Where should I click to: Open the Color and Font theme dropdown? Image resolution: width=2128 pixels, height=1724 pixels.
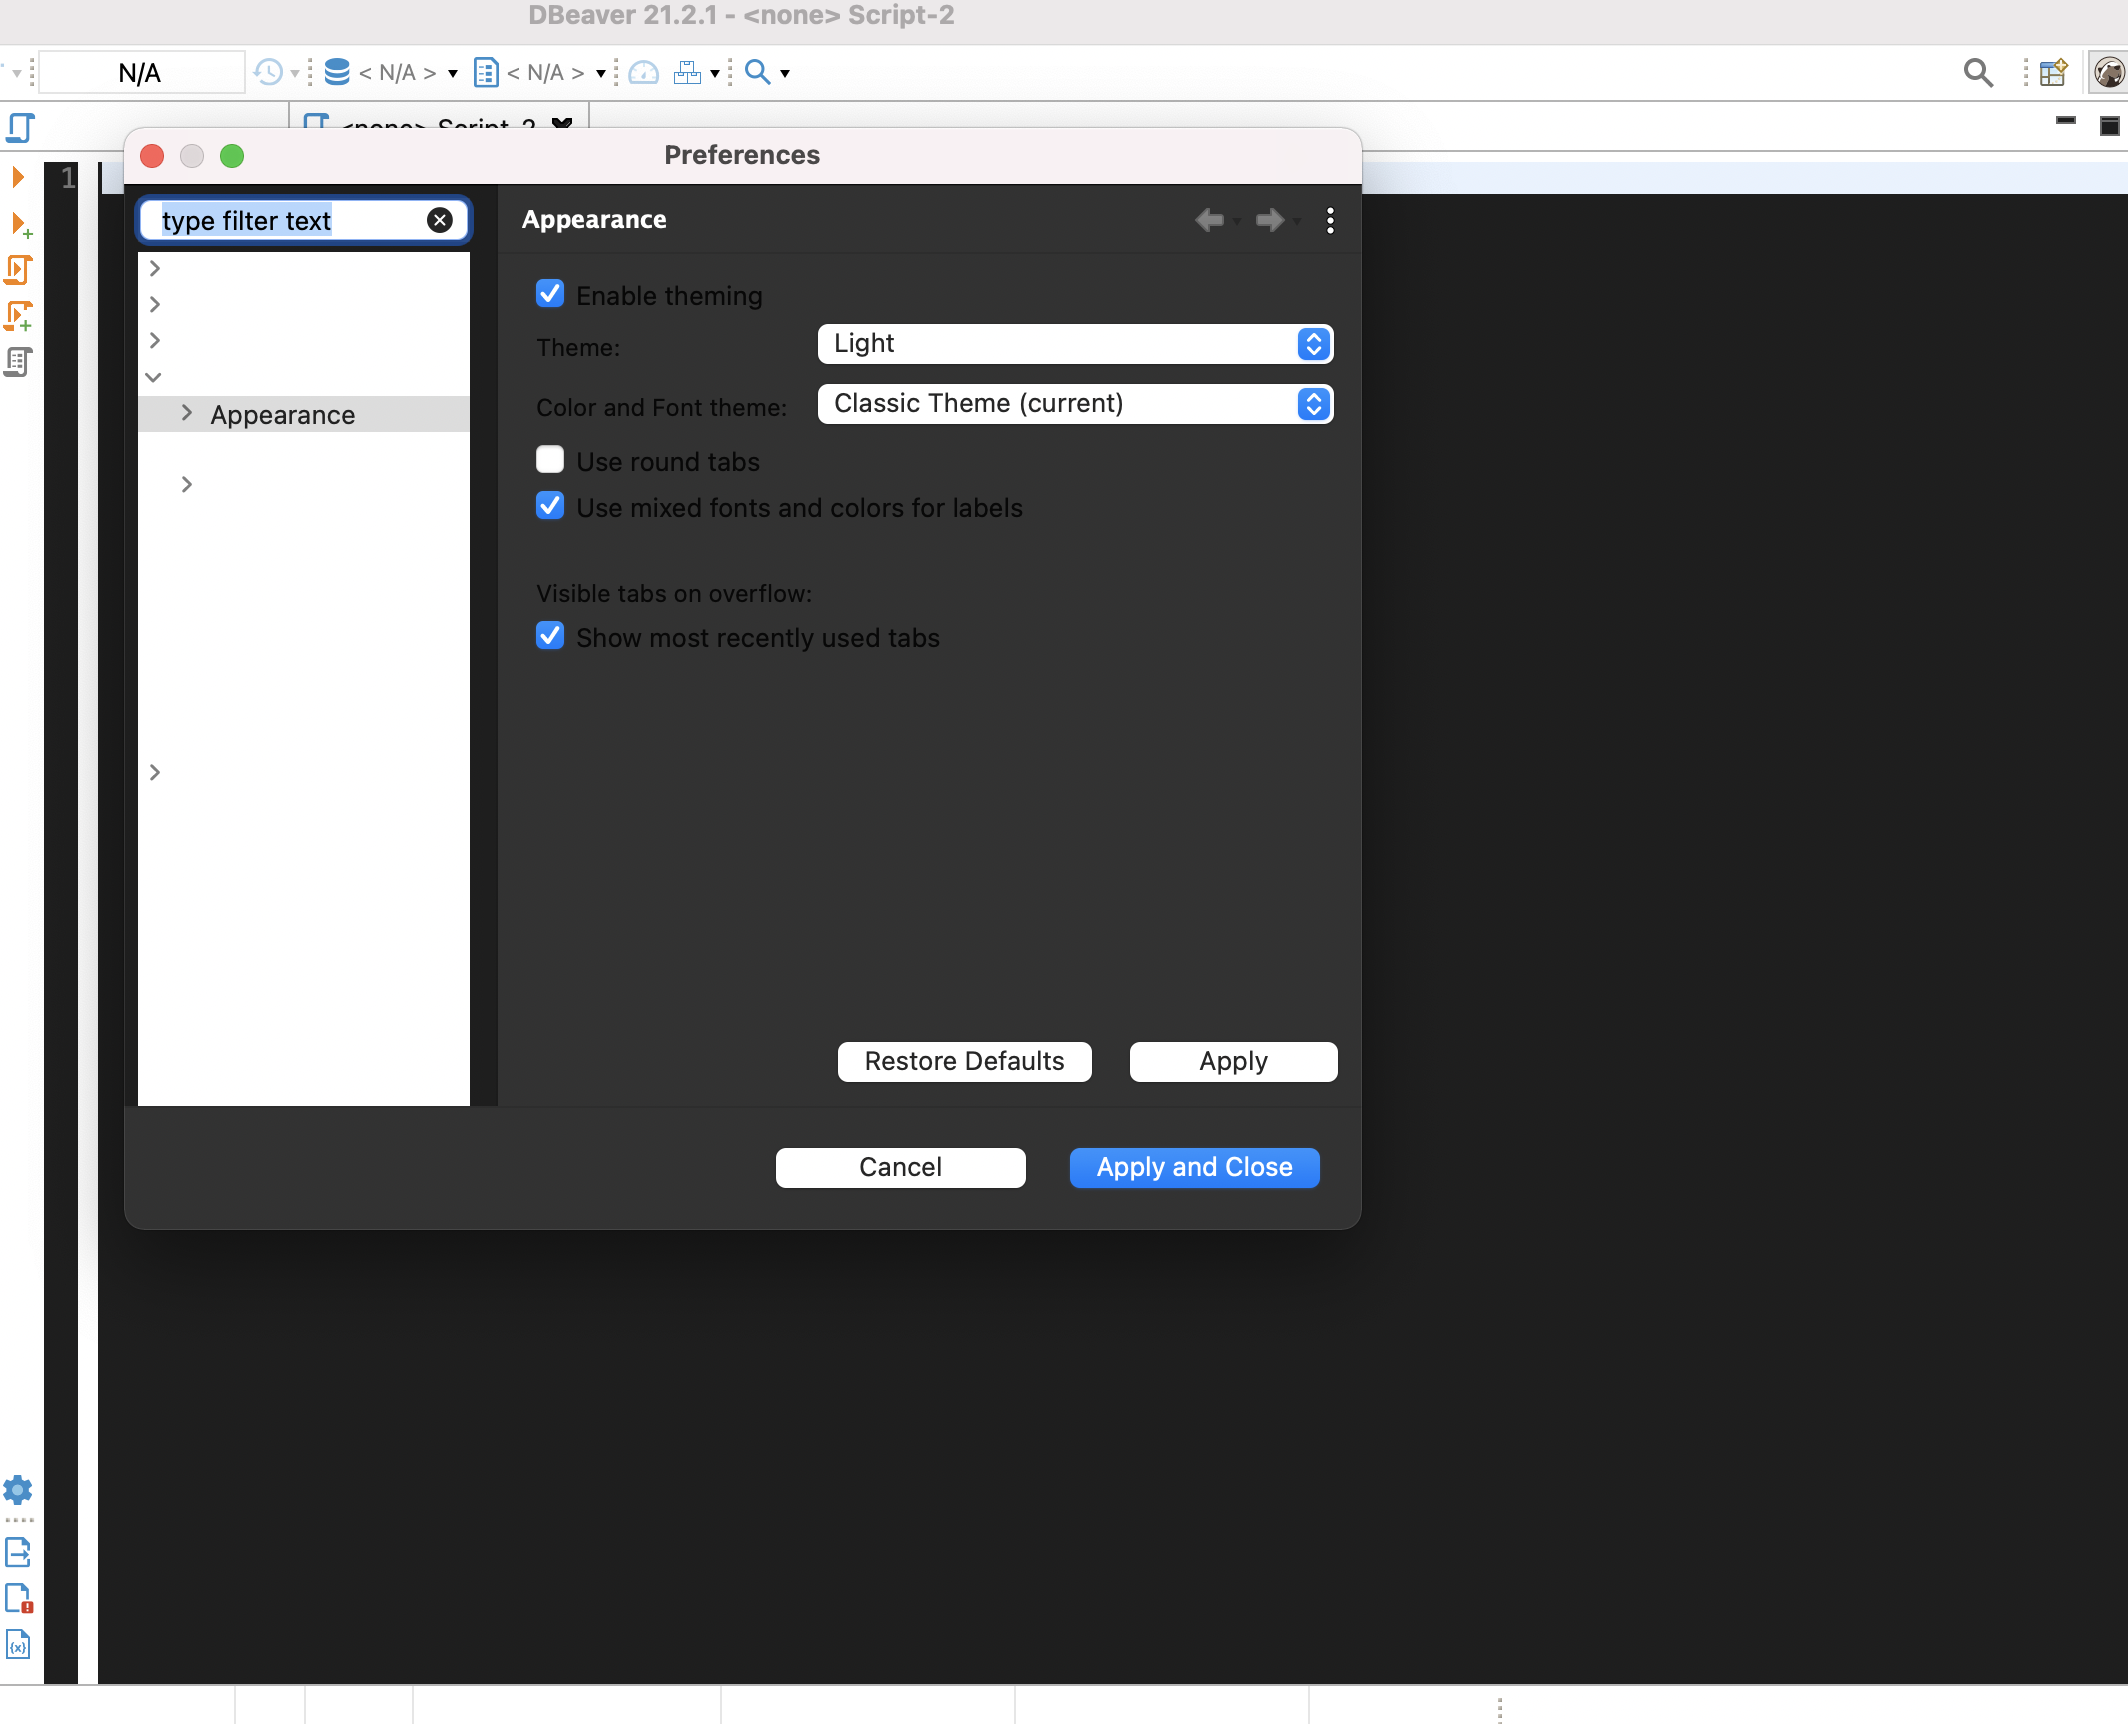click(1075, 404)
